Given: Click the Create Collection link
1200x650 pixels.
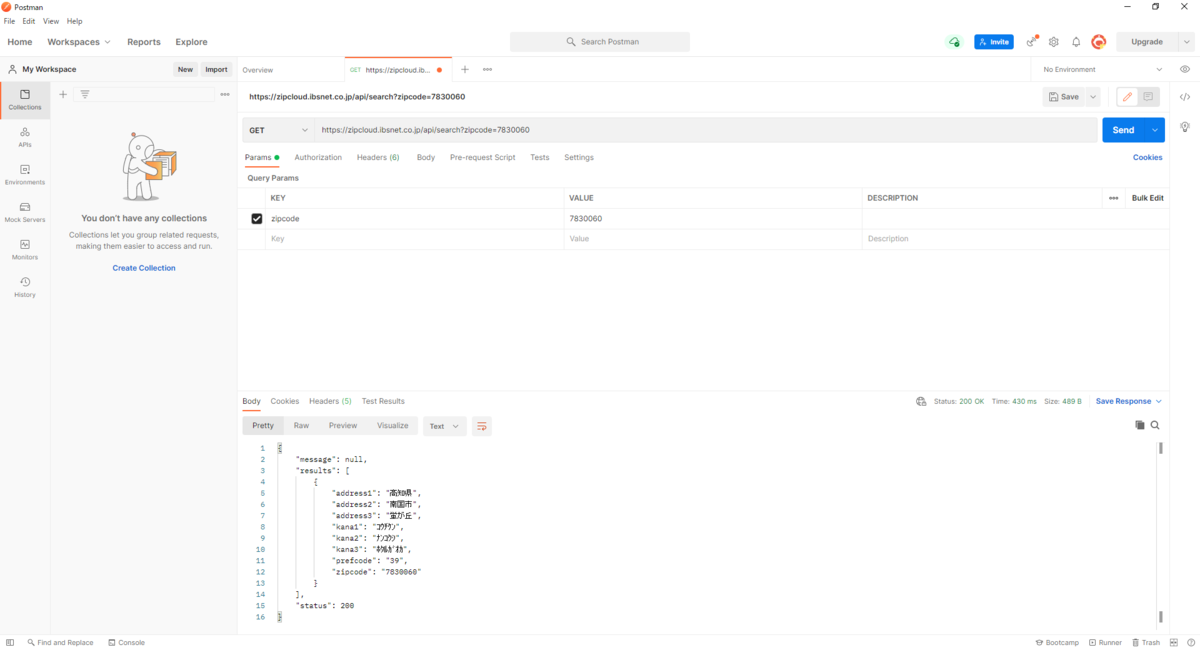Looking at the screenshot, I should pyautogui.click(x=144, y=268).
